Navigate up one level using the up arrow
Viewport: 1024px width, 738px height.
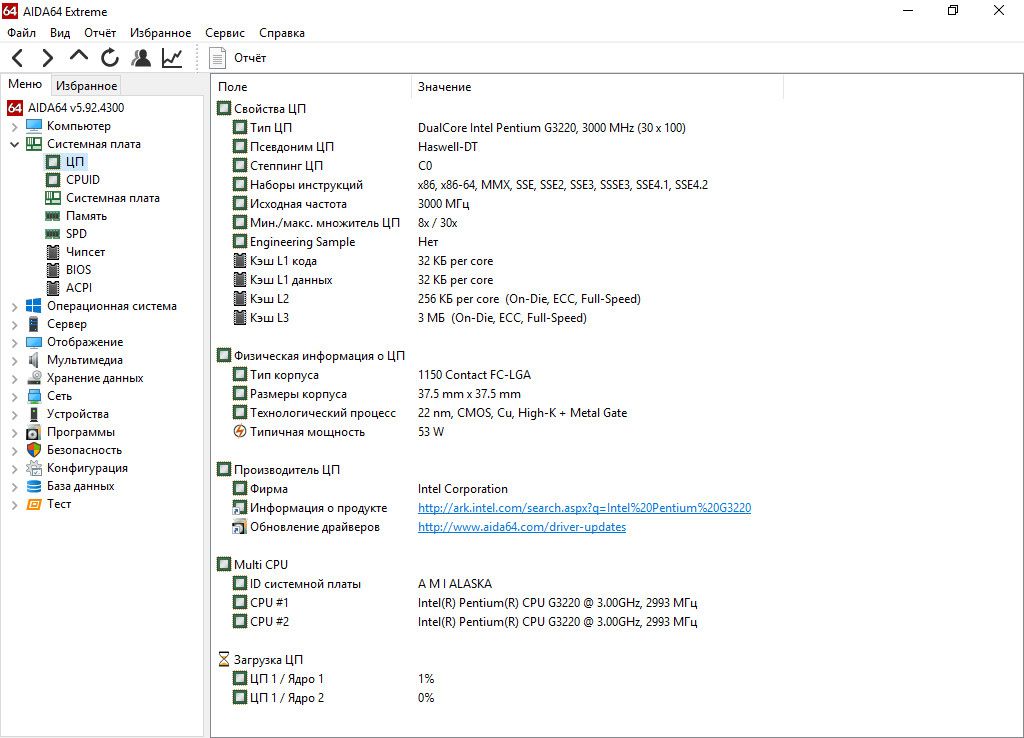[x=79, y=57]
